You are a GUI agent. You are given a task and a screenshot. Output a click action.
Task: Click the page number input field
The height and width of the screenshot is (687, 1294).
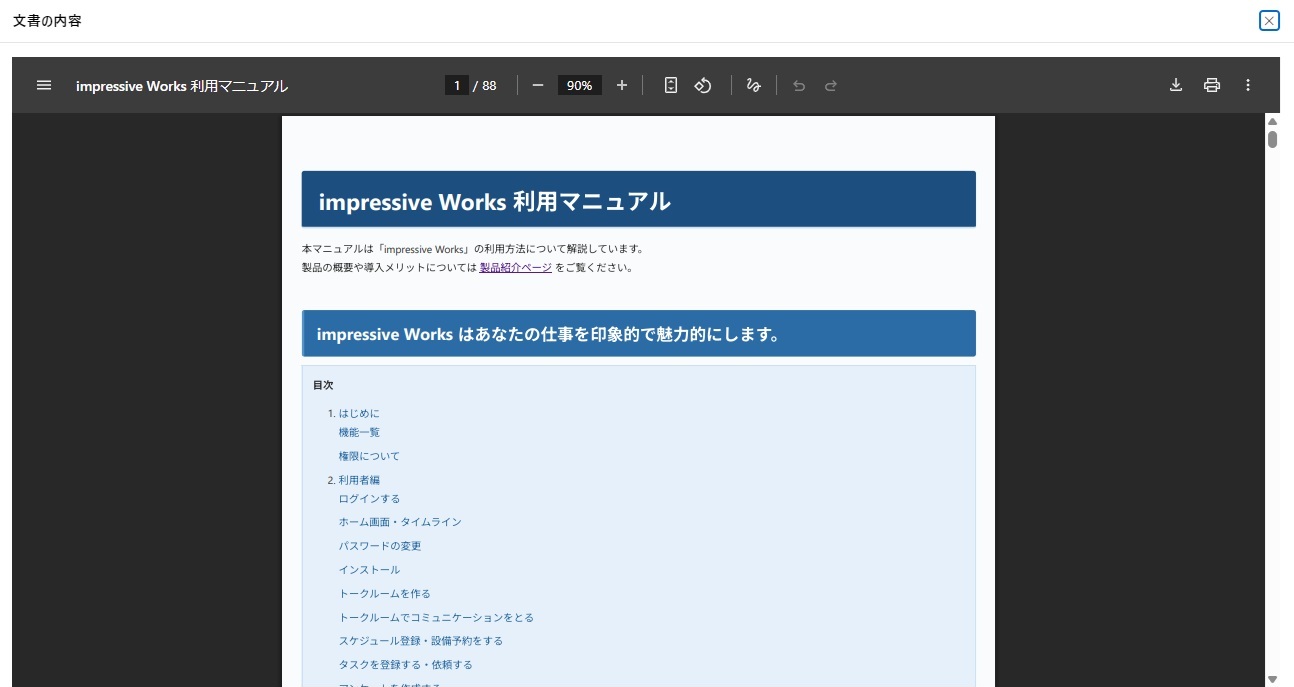[x=457, y=85]
